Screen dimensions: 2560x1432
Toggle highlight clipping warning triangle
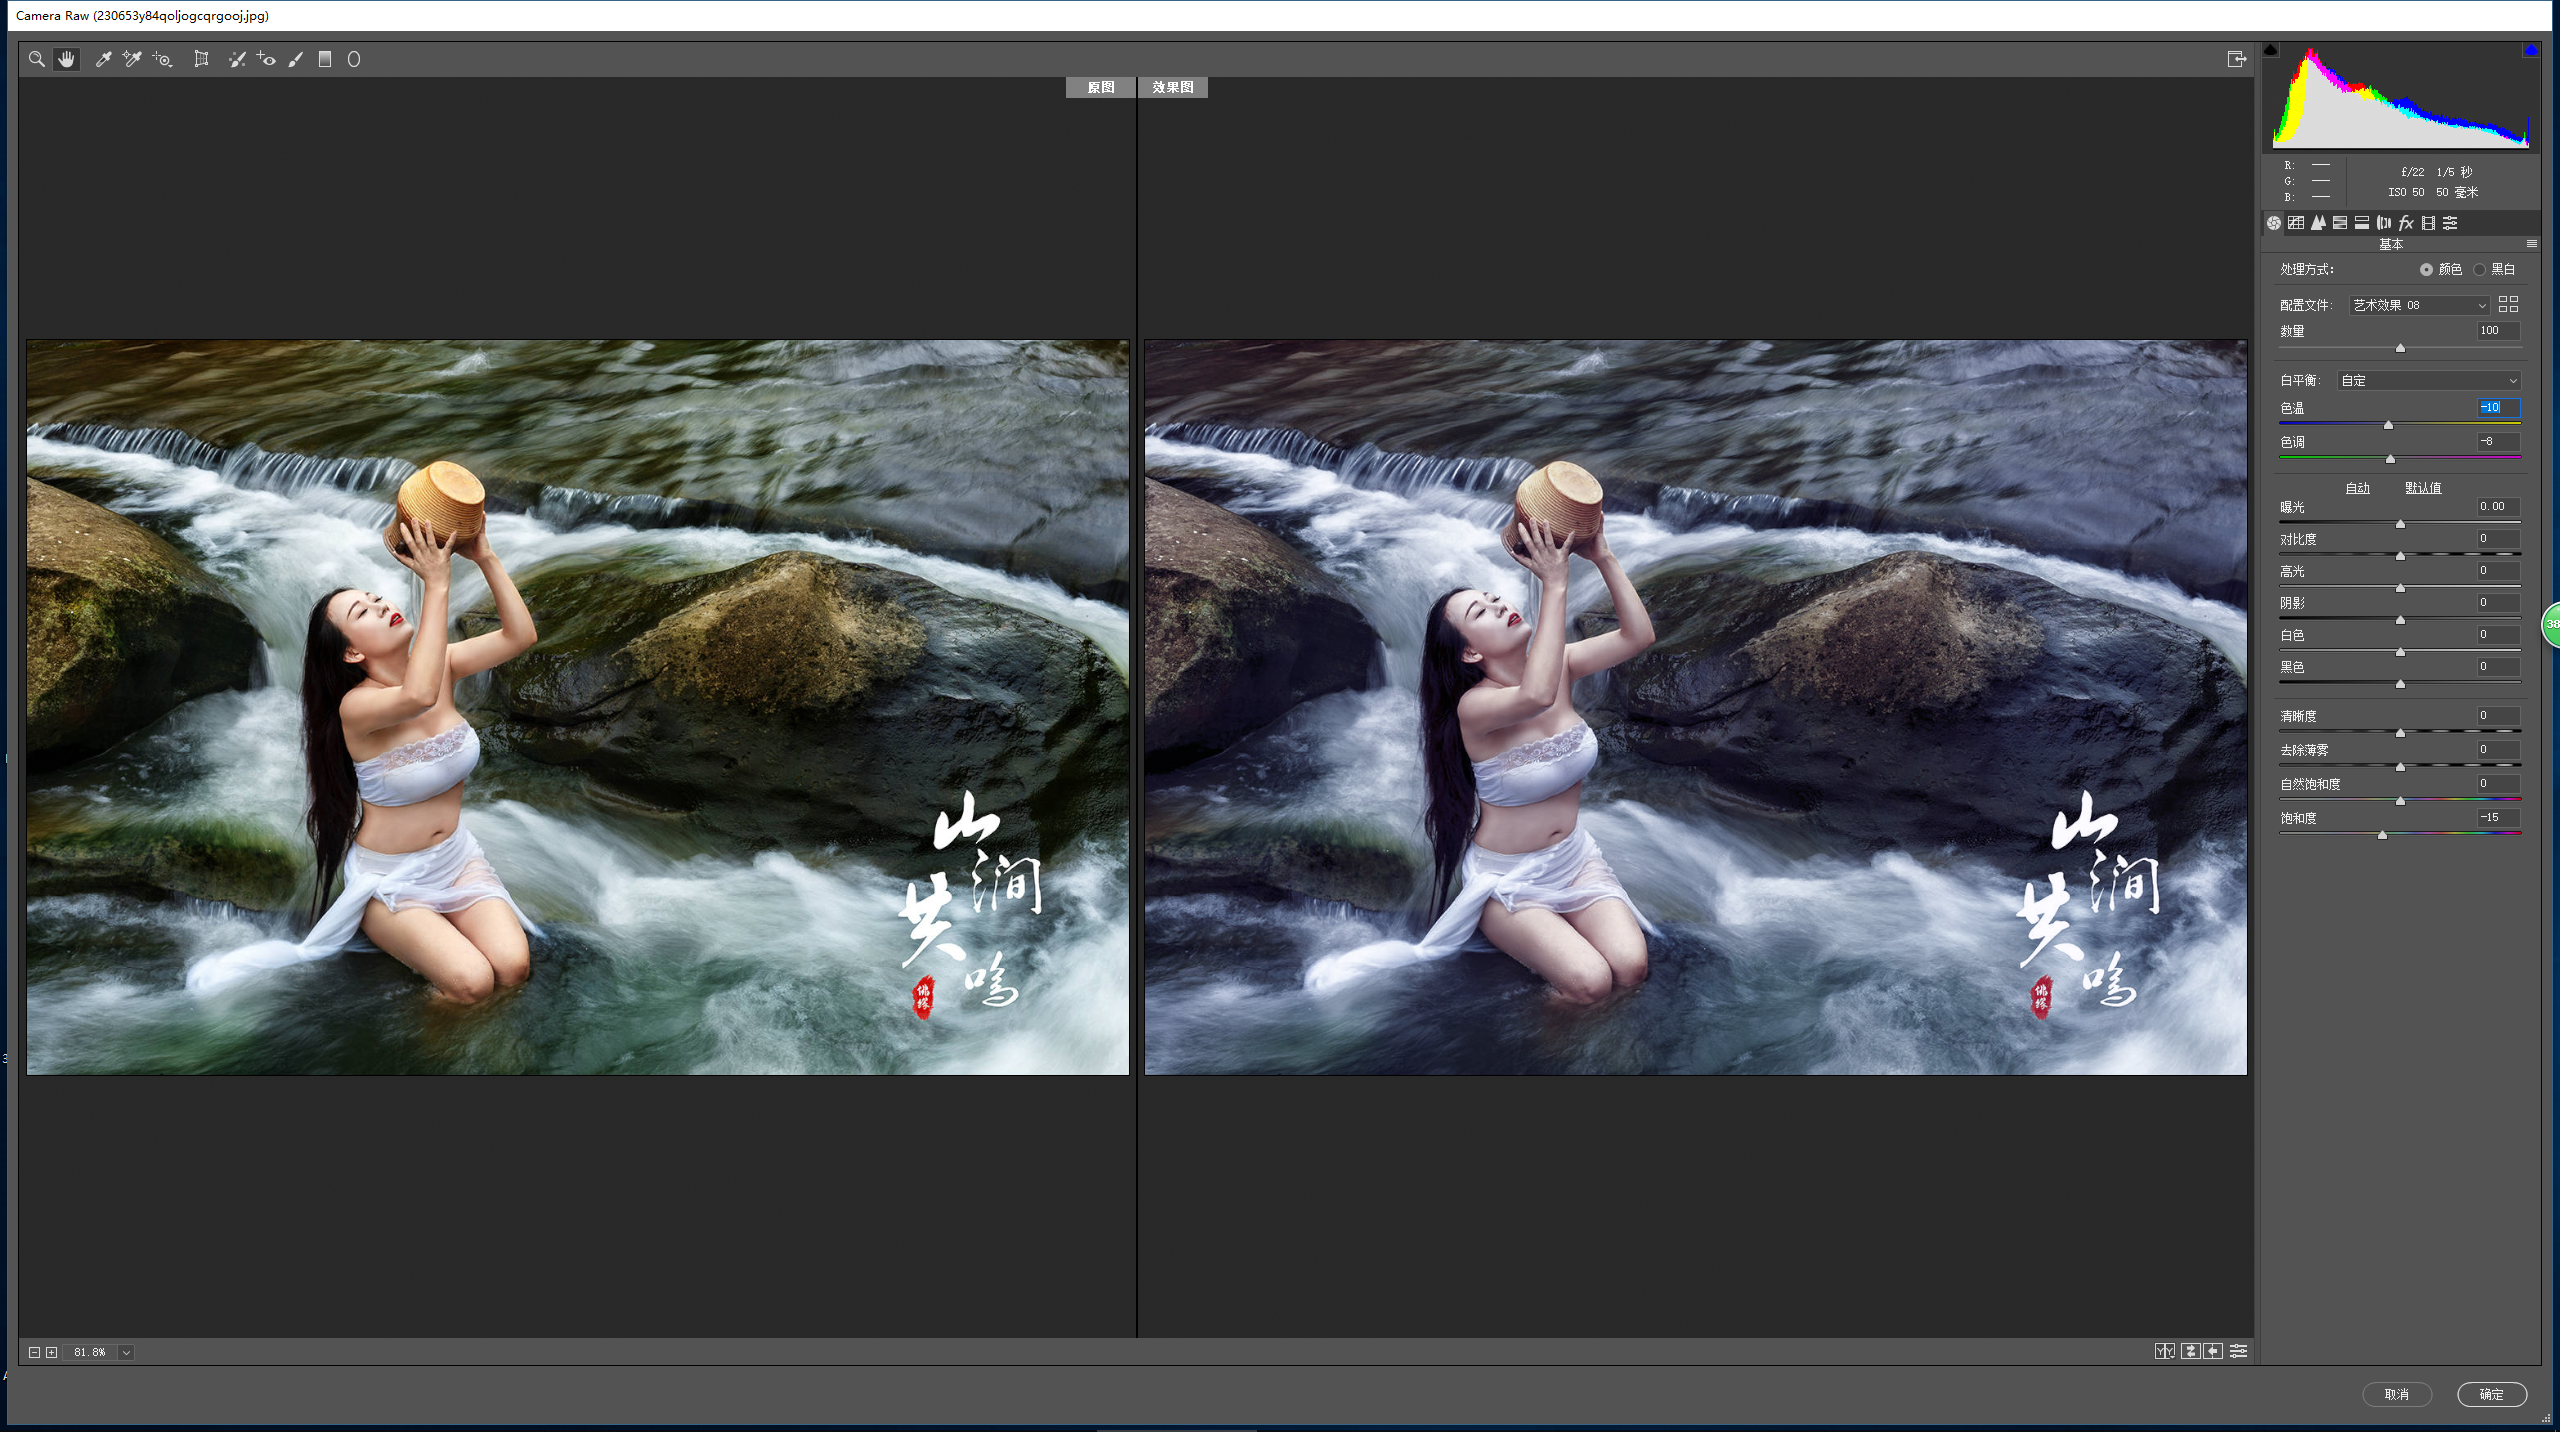(x=2531, y=50)
